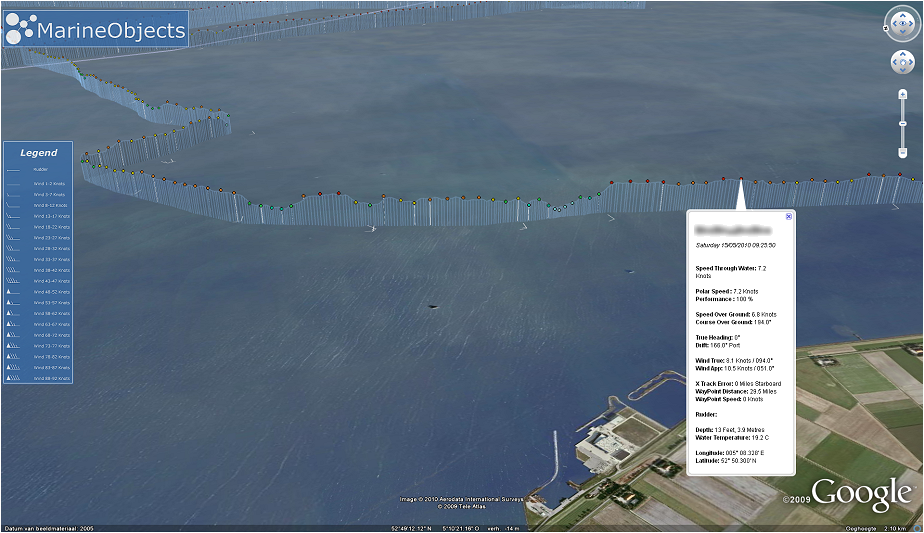The height and width of the screenshot is (533, 924).
Task: Click wind barb icon for 28-32 Knots
Action: coord(12,248)
